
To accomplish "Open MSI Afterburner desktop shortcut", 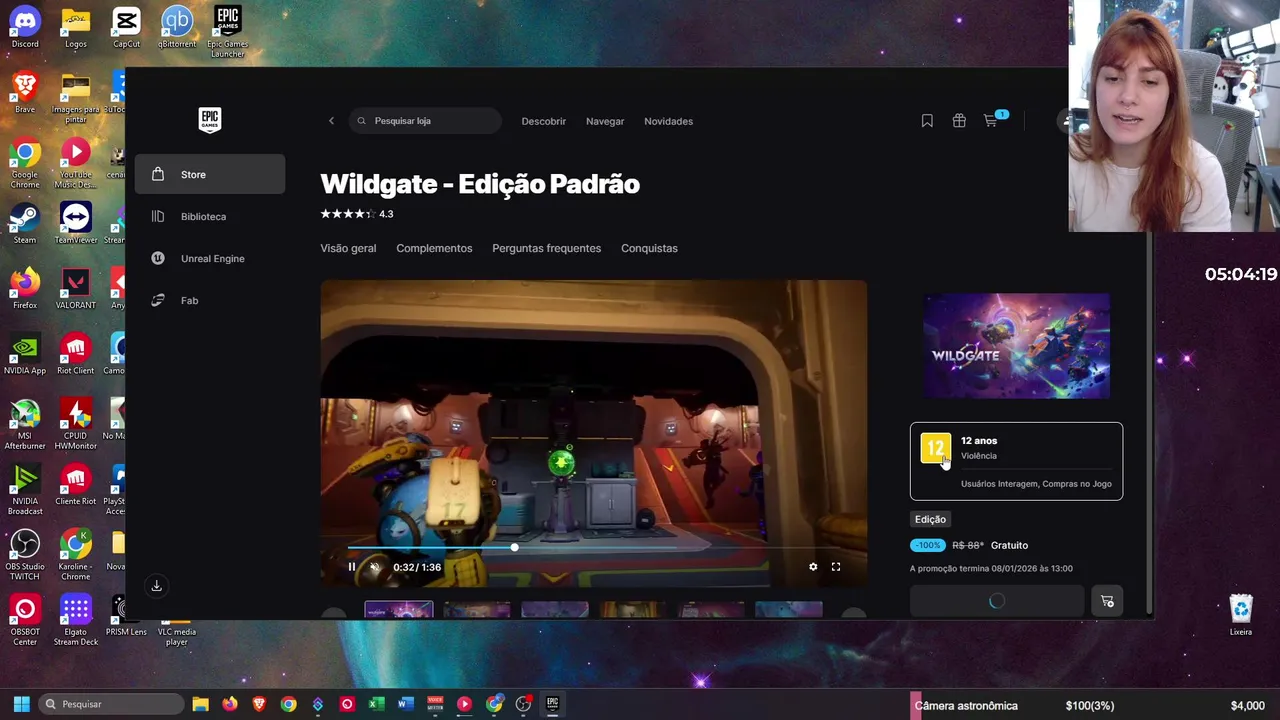I will pos(25,424).
